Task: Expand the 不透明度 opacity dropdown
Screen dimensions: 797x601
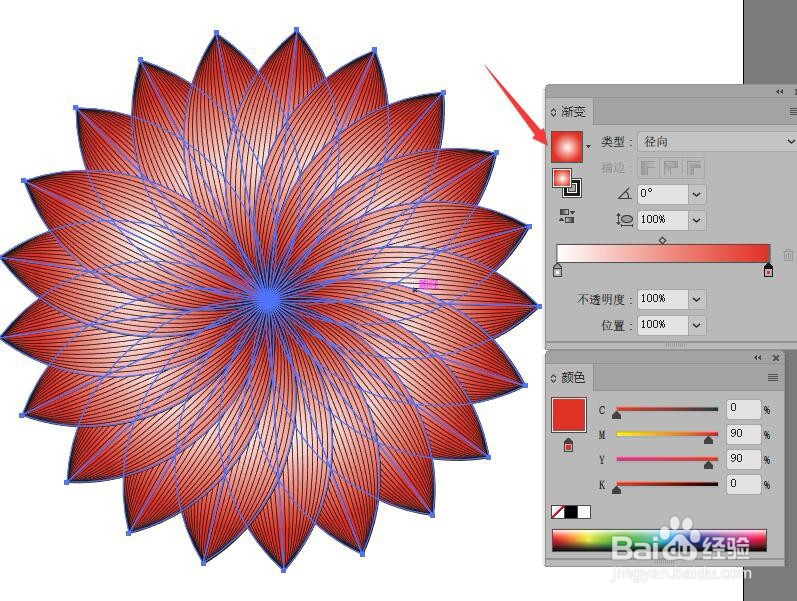Action: coord(697,299)
